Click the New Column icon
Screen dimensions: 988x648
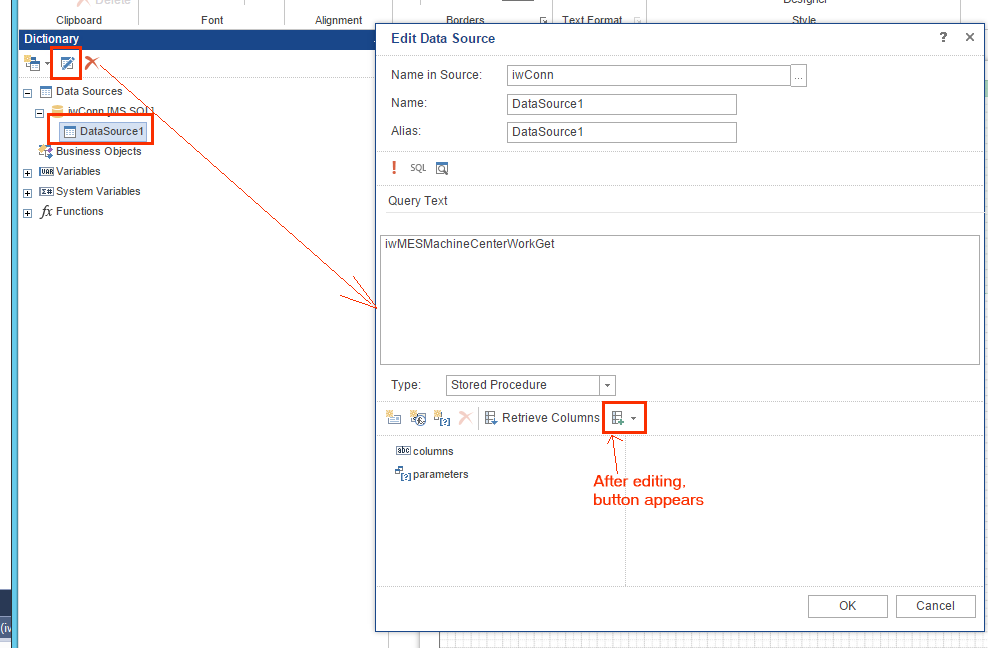click(393, 418)
